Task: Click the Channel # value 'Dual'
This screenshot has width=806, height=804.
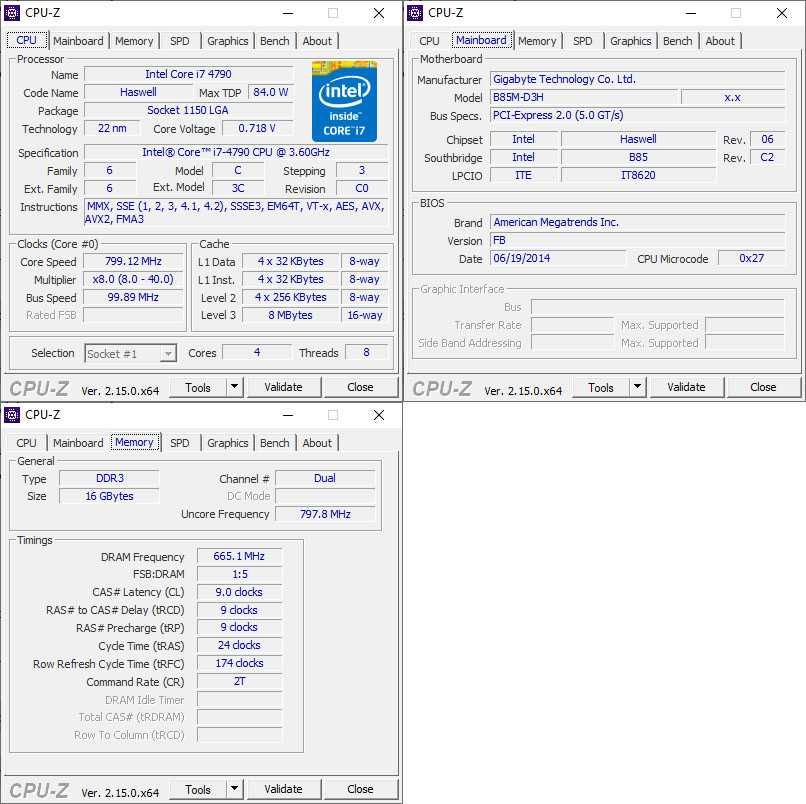Action: [x=325, y=478]
